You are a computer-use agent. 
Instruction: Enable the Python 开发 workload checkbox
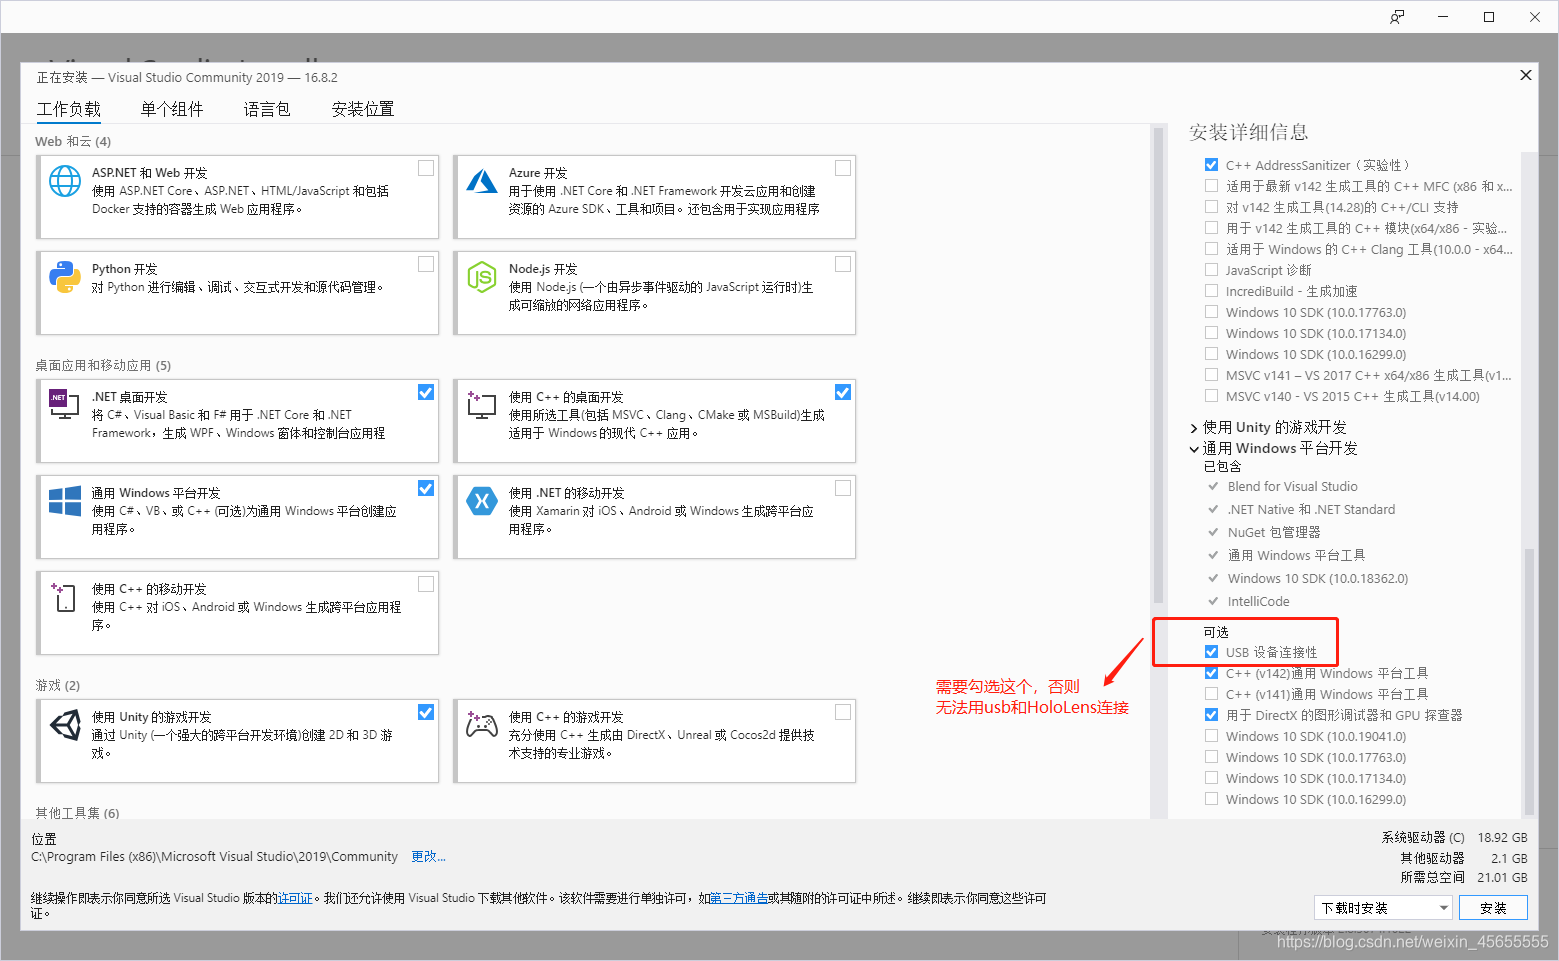(x=426, y=264)
